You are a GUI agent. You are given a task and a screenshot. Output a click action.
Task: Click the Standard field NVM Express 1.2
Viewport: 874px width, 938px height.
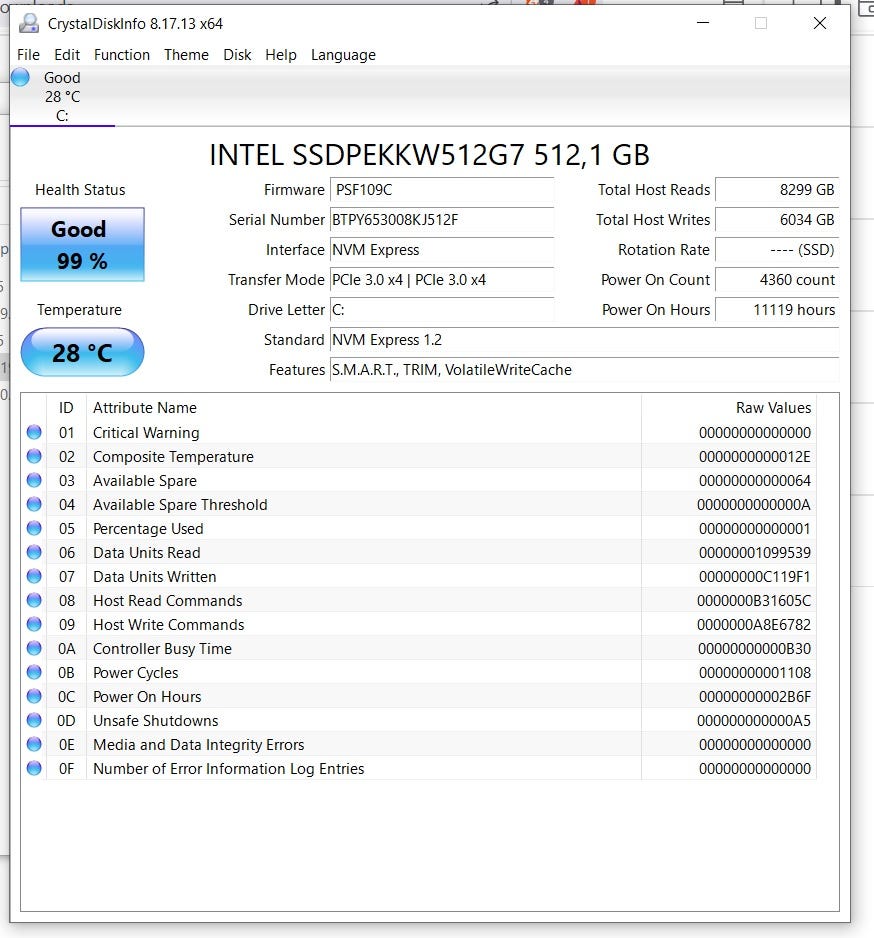584,339
